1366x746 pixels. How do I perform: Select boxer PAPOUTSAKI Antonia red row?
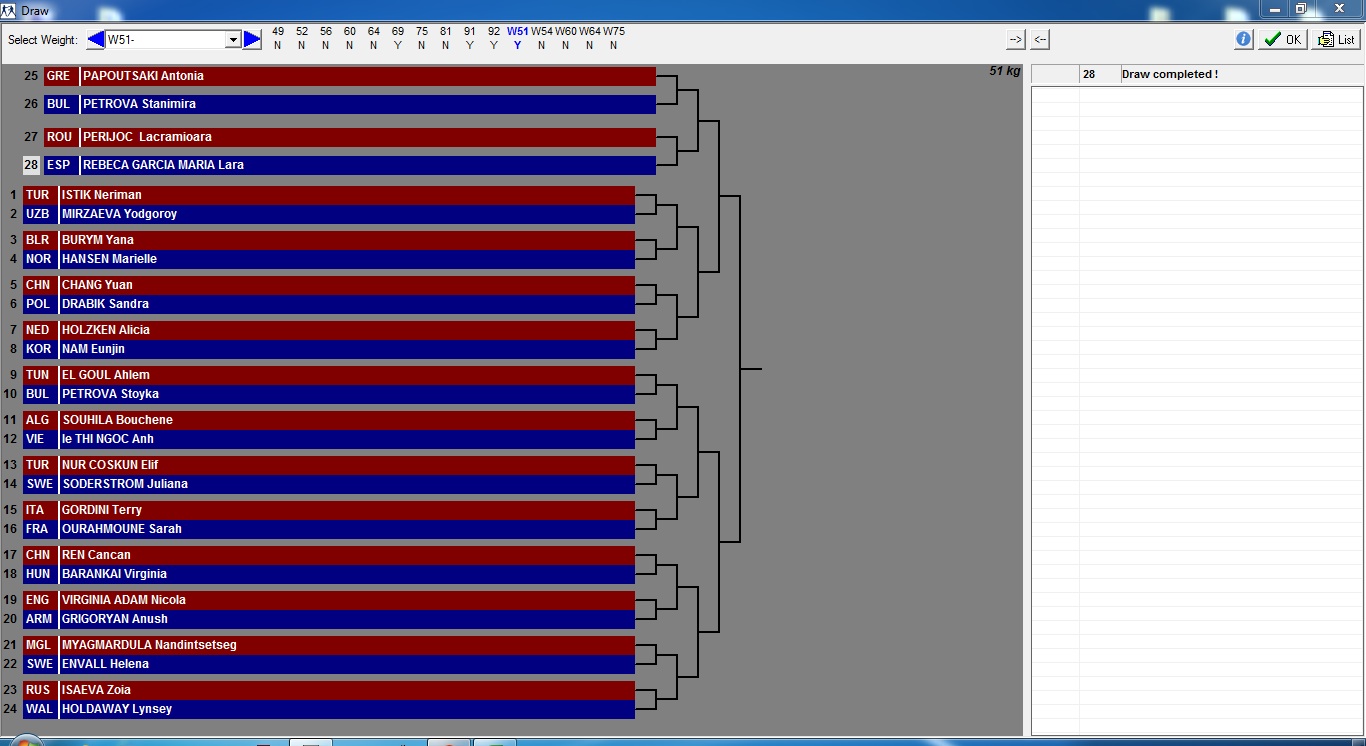click(x=367, y=76)
